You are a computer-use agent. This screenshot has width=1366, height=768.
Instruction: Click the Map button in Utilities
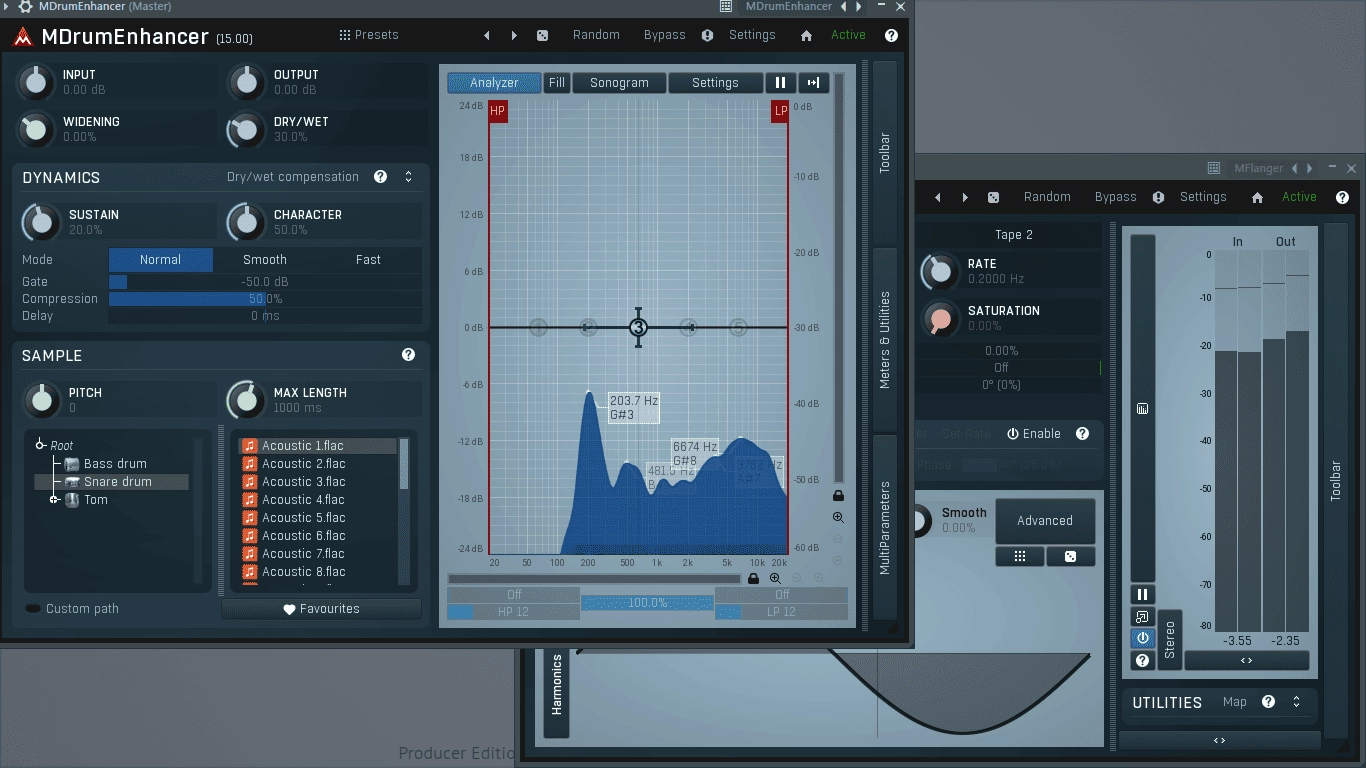[1235, 702]
